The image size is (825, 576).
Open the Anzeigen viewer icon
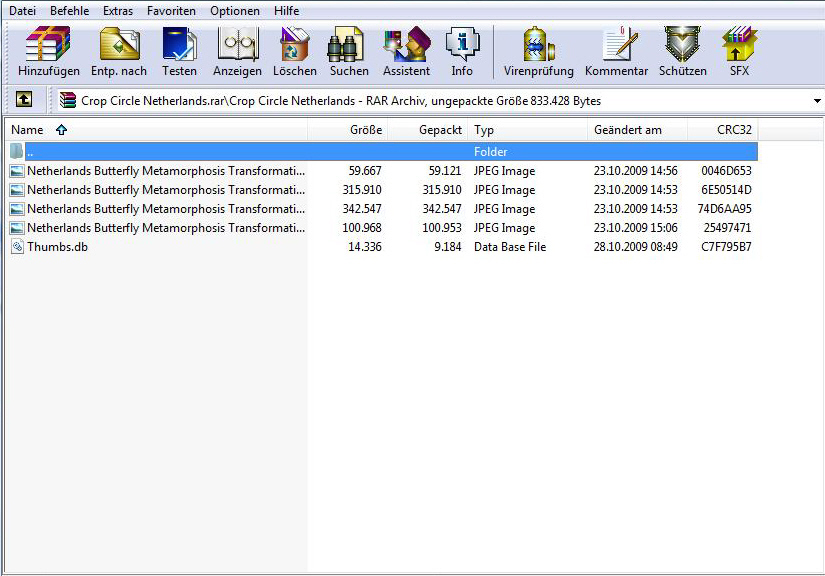(x=237, y=52)
